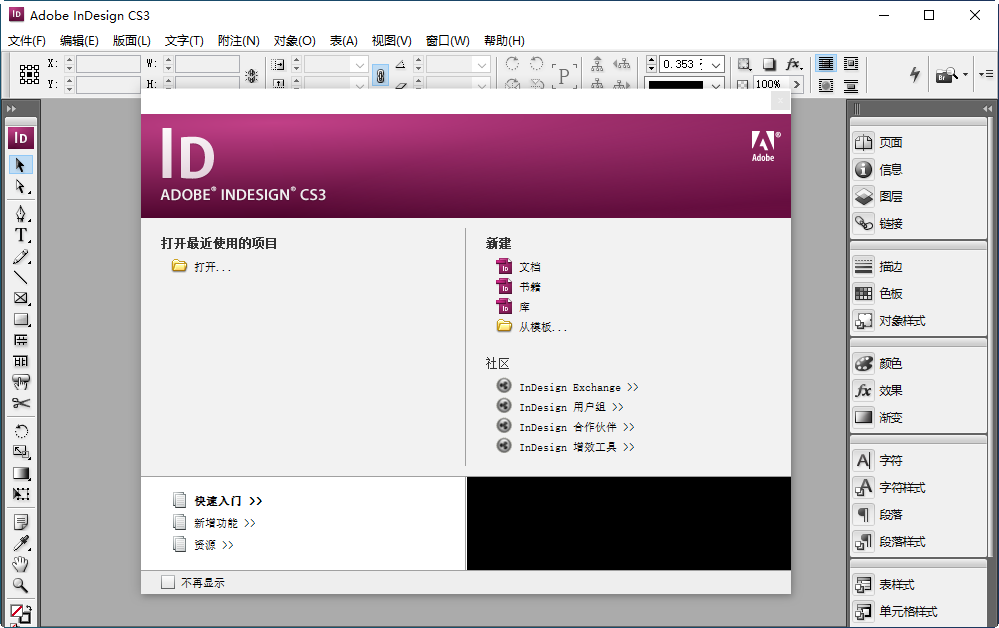Open the 版面(L) menu

[x=131, y=41]
